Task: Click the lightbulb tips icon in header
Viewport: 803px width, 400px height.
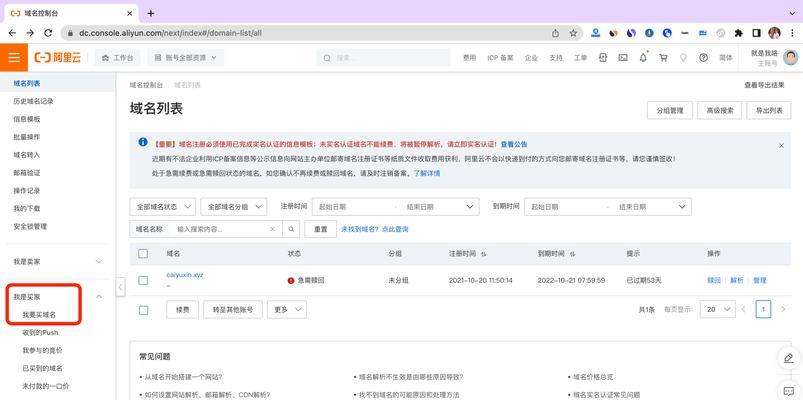Action: coord(683,58)
